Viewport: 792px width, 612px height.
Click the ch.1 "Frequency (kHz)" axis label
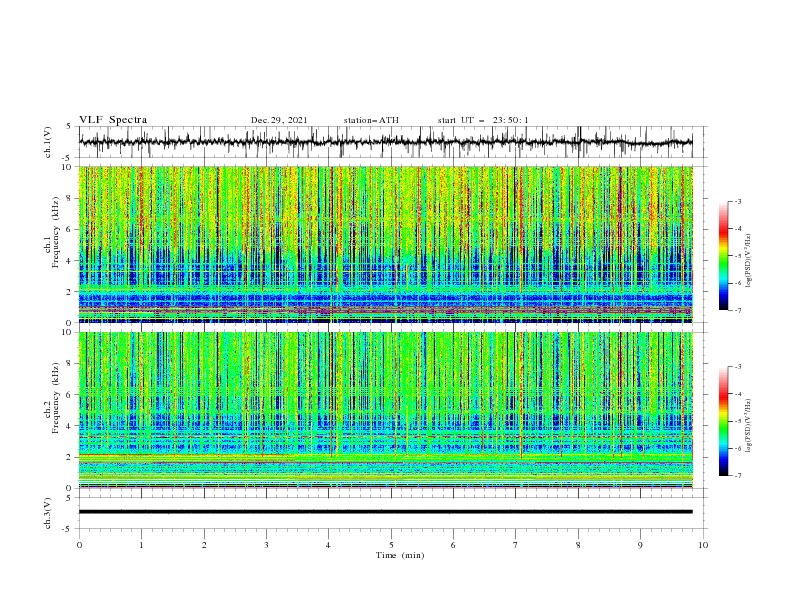(56, 232)
